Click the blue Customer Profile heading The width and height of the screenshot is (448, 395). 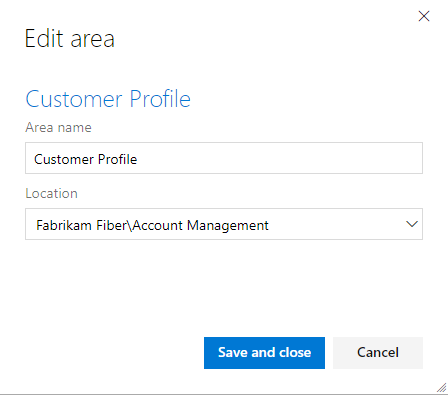[108, 99]
